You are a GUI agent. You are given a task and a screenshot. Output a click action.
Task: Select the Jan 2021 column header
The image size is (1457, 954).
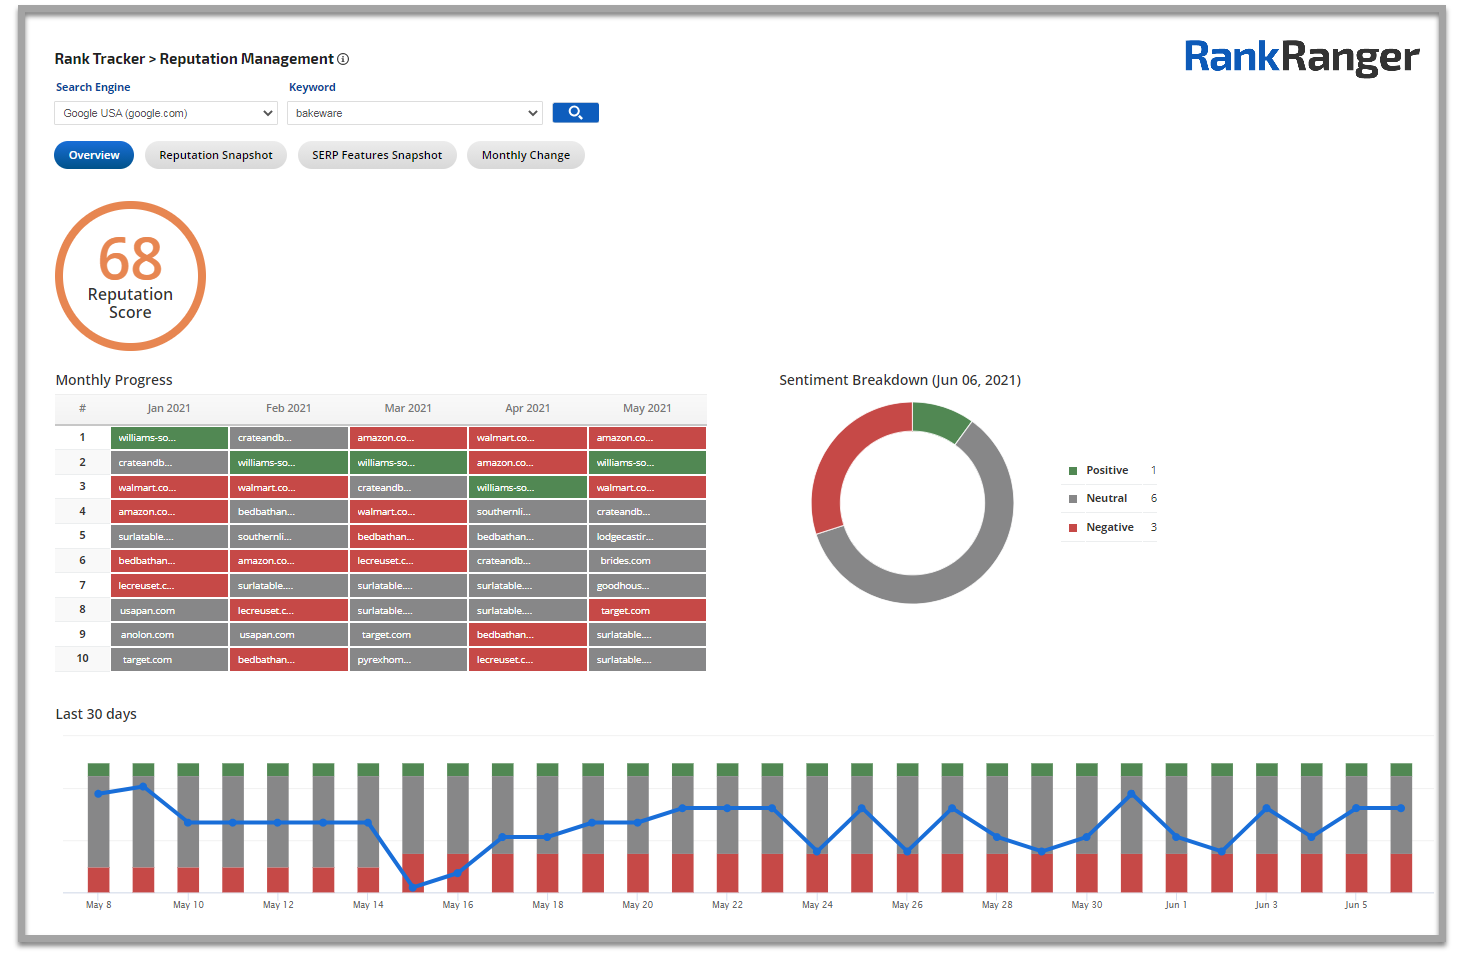pyautogui.click(x=169, y=408)
